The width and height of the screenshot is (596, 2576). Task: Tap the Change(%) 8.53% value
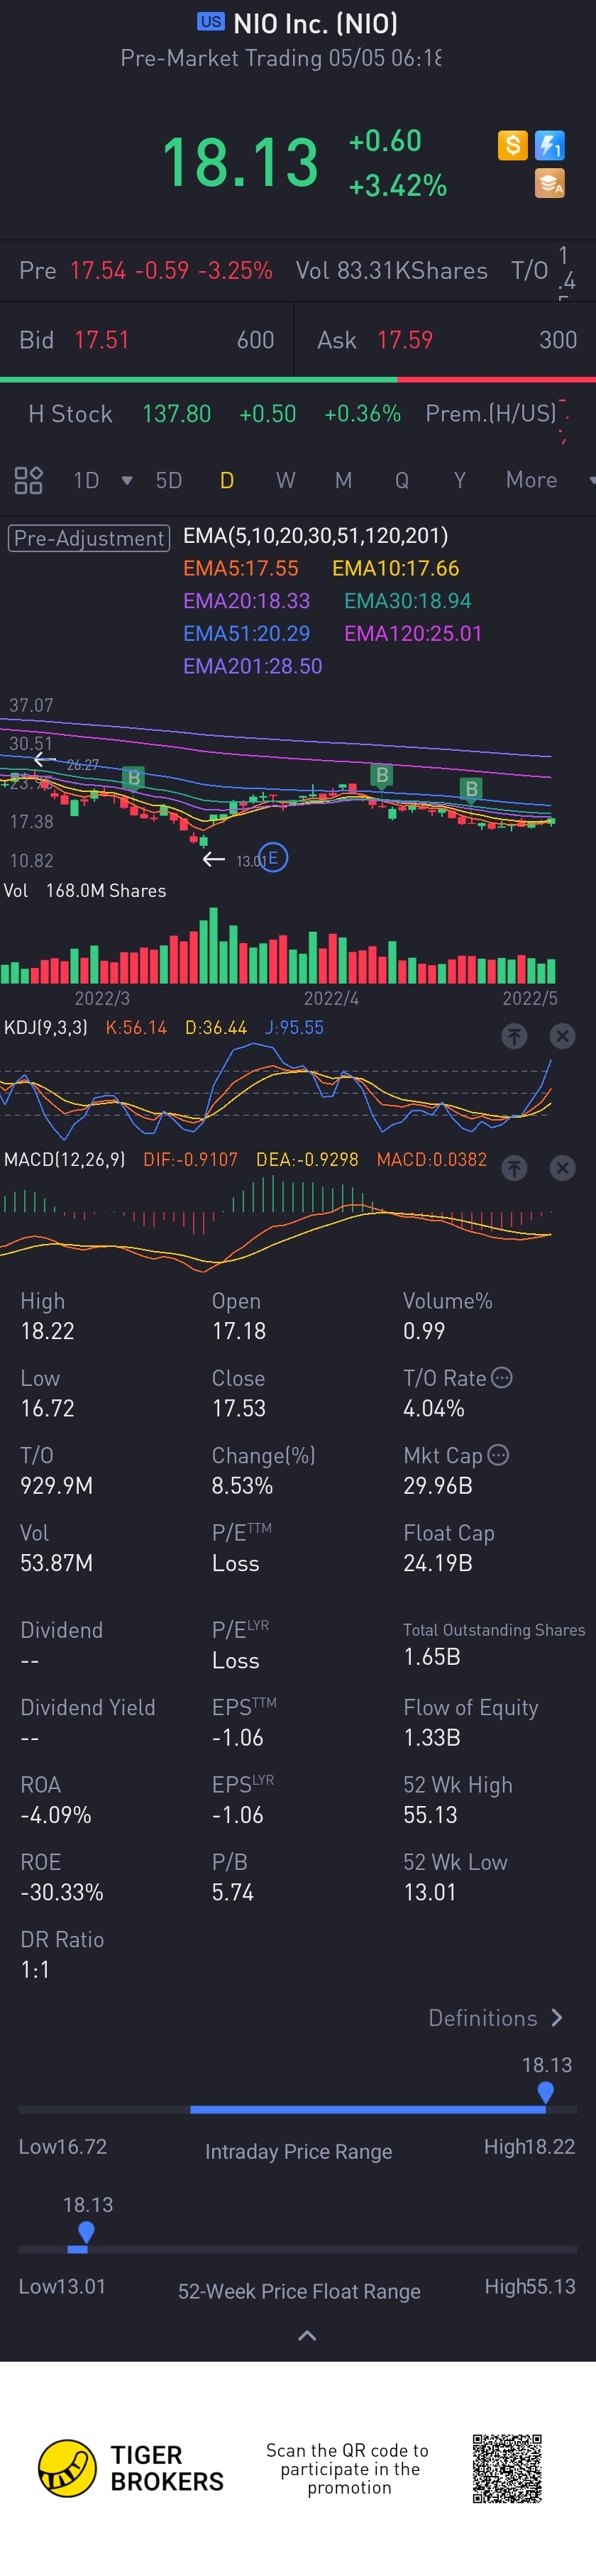click(x=242, y=1485)
